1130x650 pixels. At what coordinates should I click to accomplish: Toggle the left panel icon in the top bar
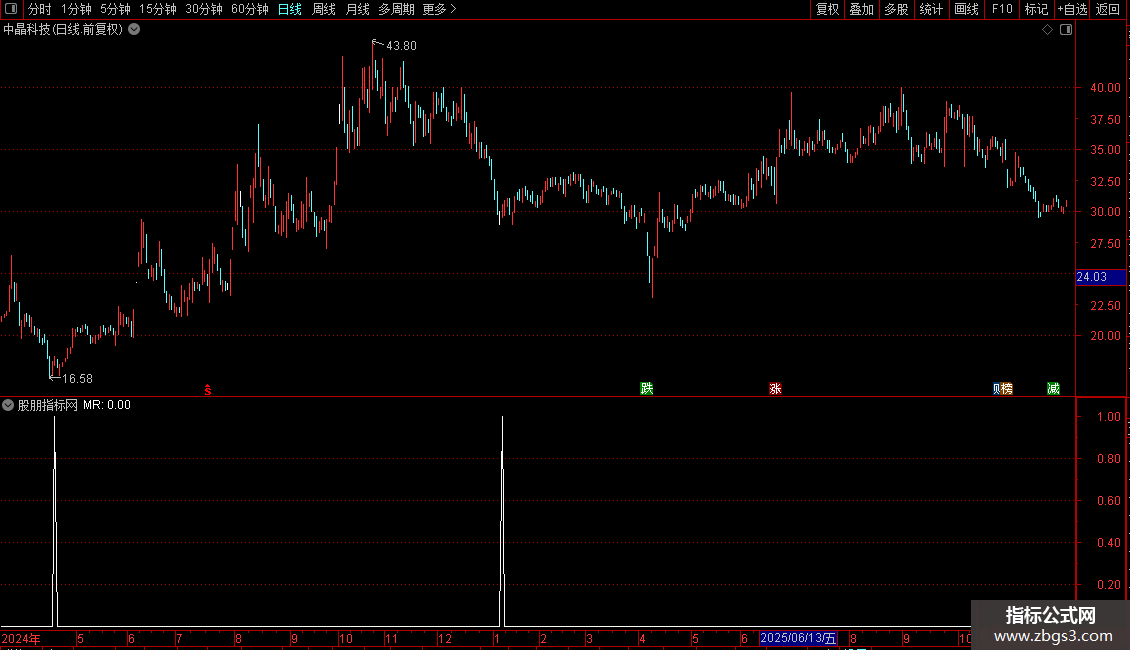(11, 9)
